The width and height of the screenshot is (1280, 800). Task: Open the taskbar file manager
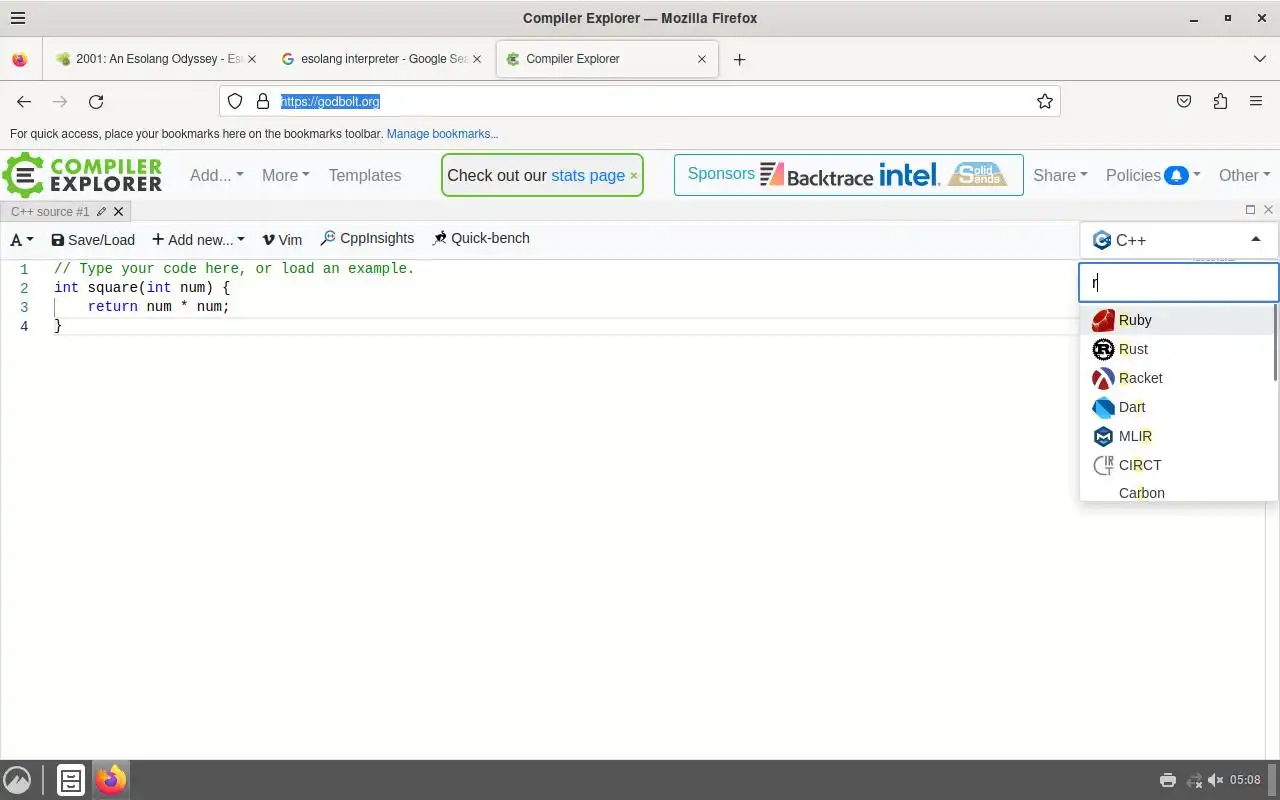point(71,780)
